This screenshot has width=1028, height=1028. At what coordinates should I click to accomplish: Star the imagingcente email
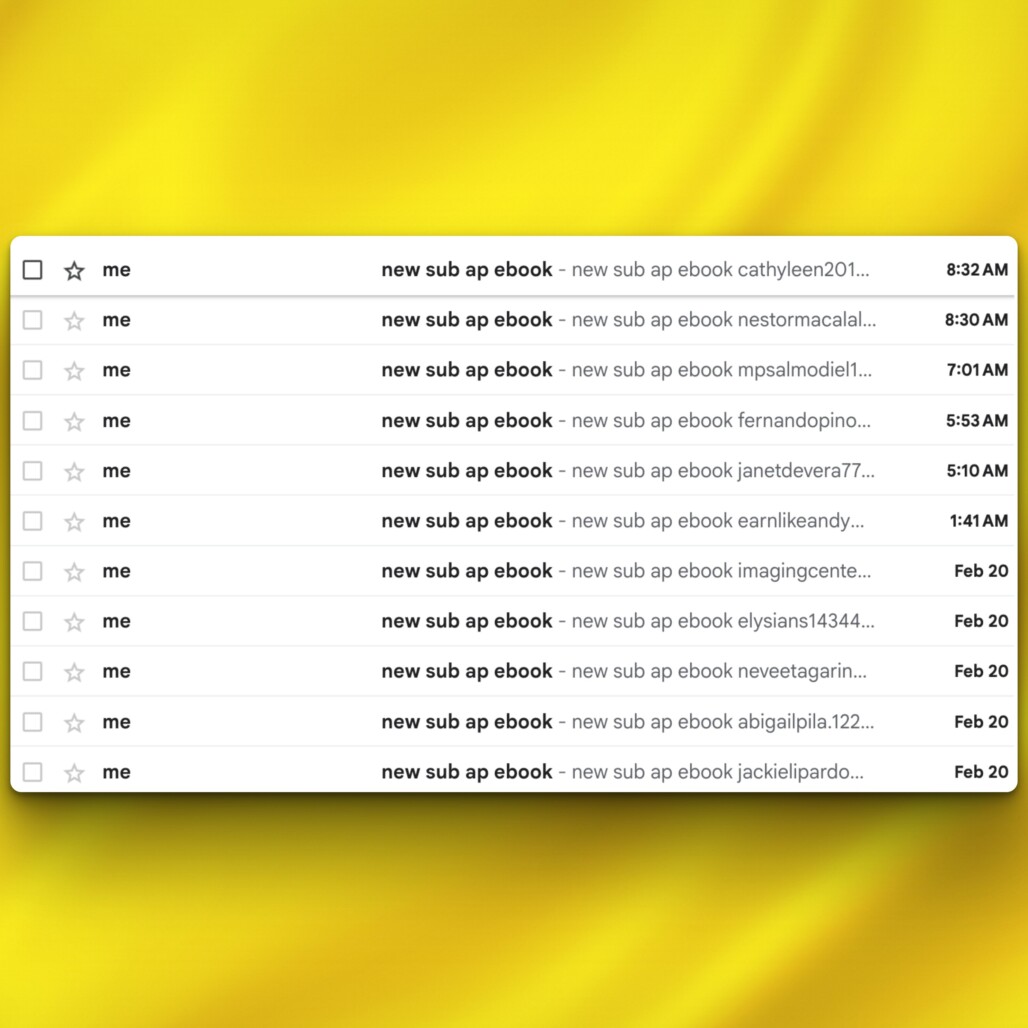pos(74,572)
